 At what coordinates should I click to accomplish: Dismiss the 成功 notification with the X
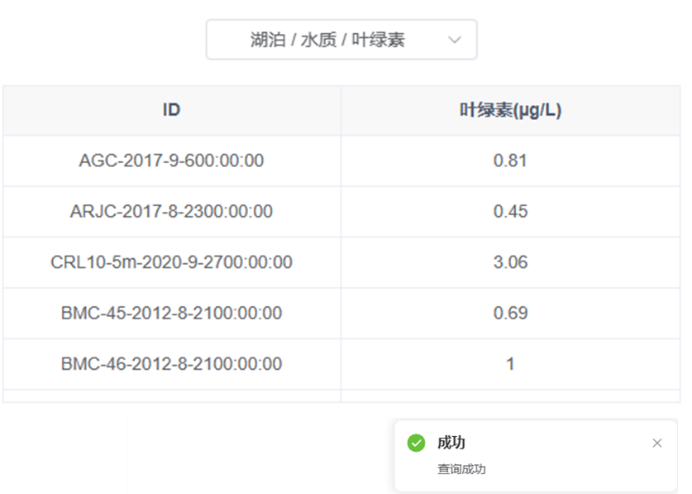click(657, 443)
